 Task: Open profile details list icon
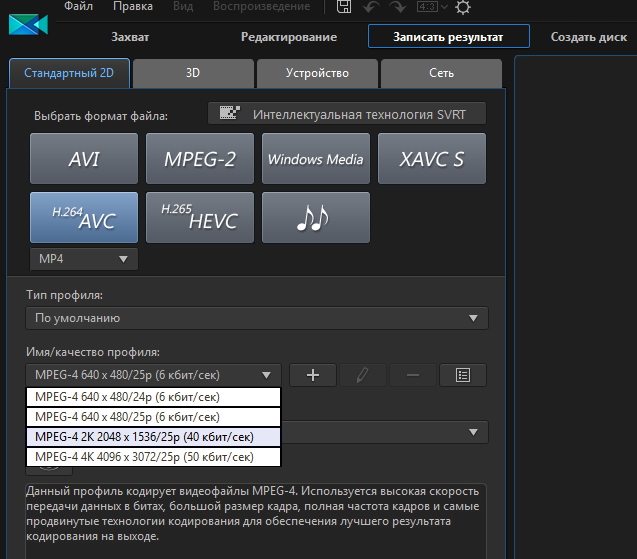click(462, 375)
